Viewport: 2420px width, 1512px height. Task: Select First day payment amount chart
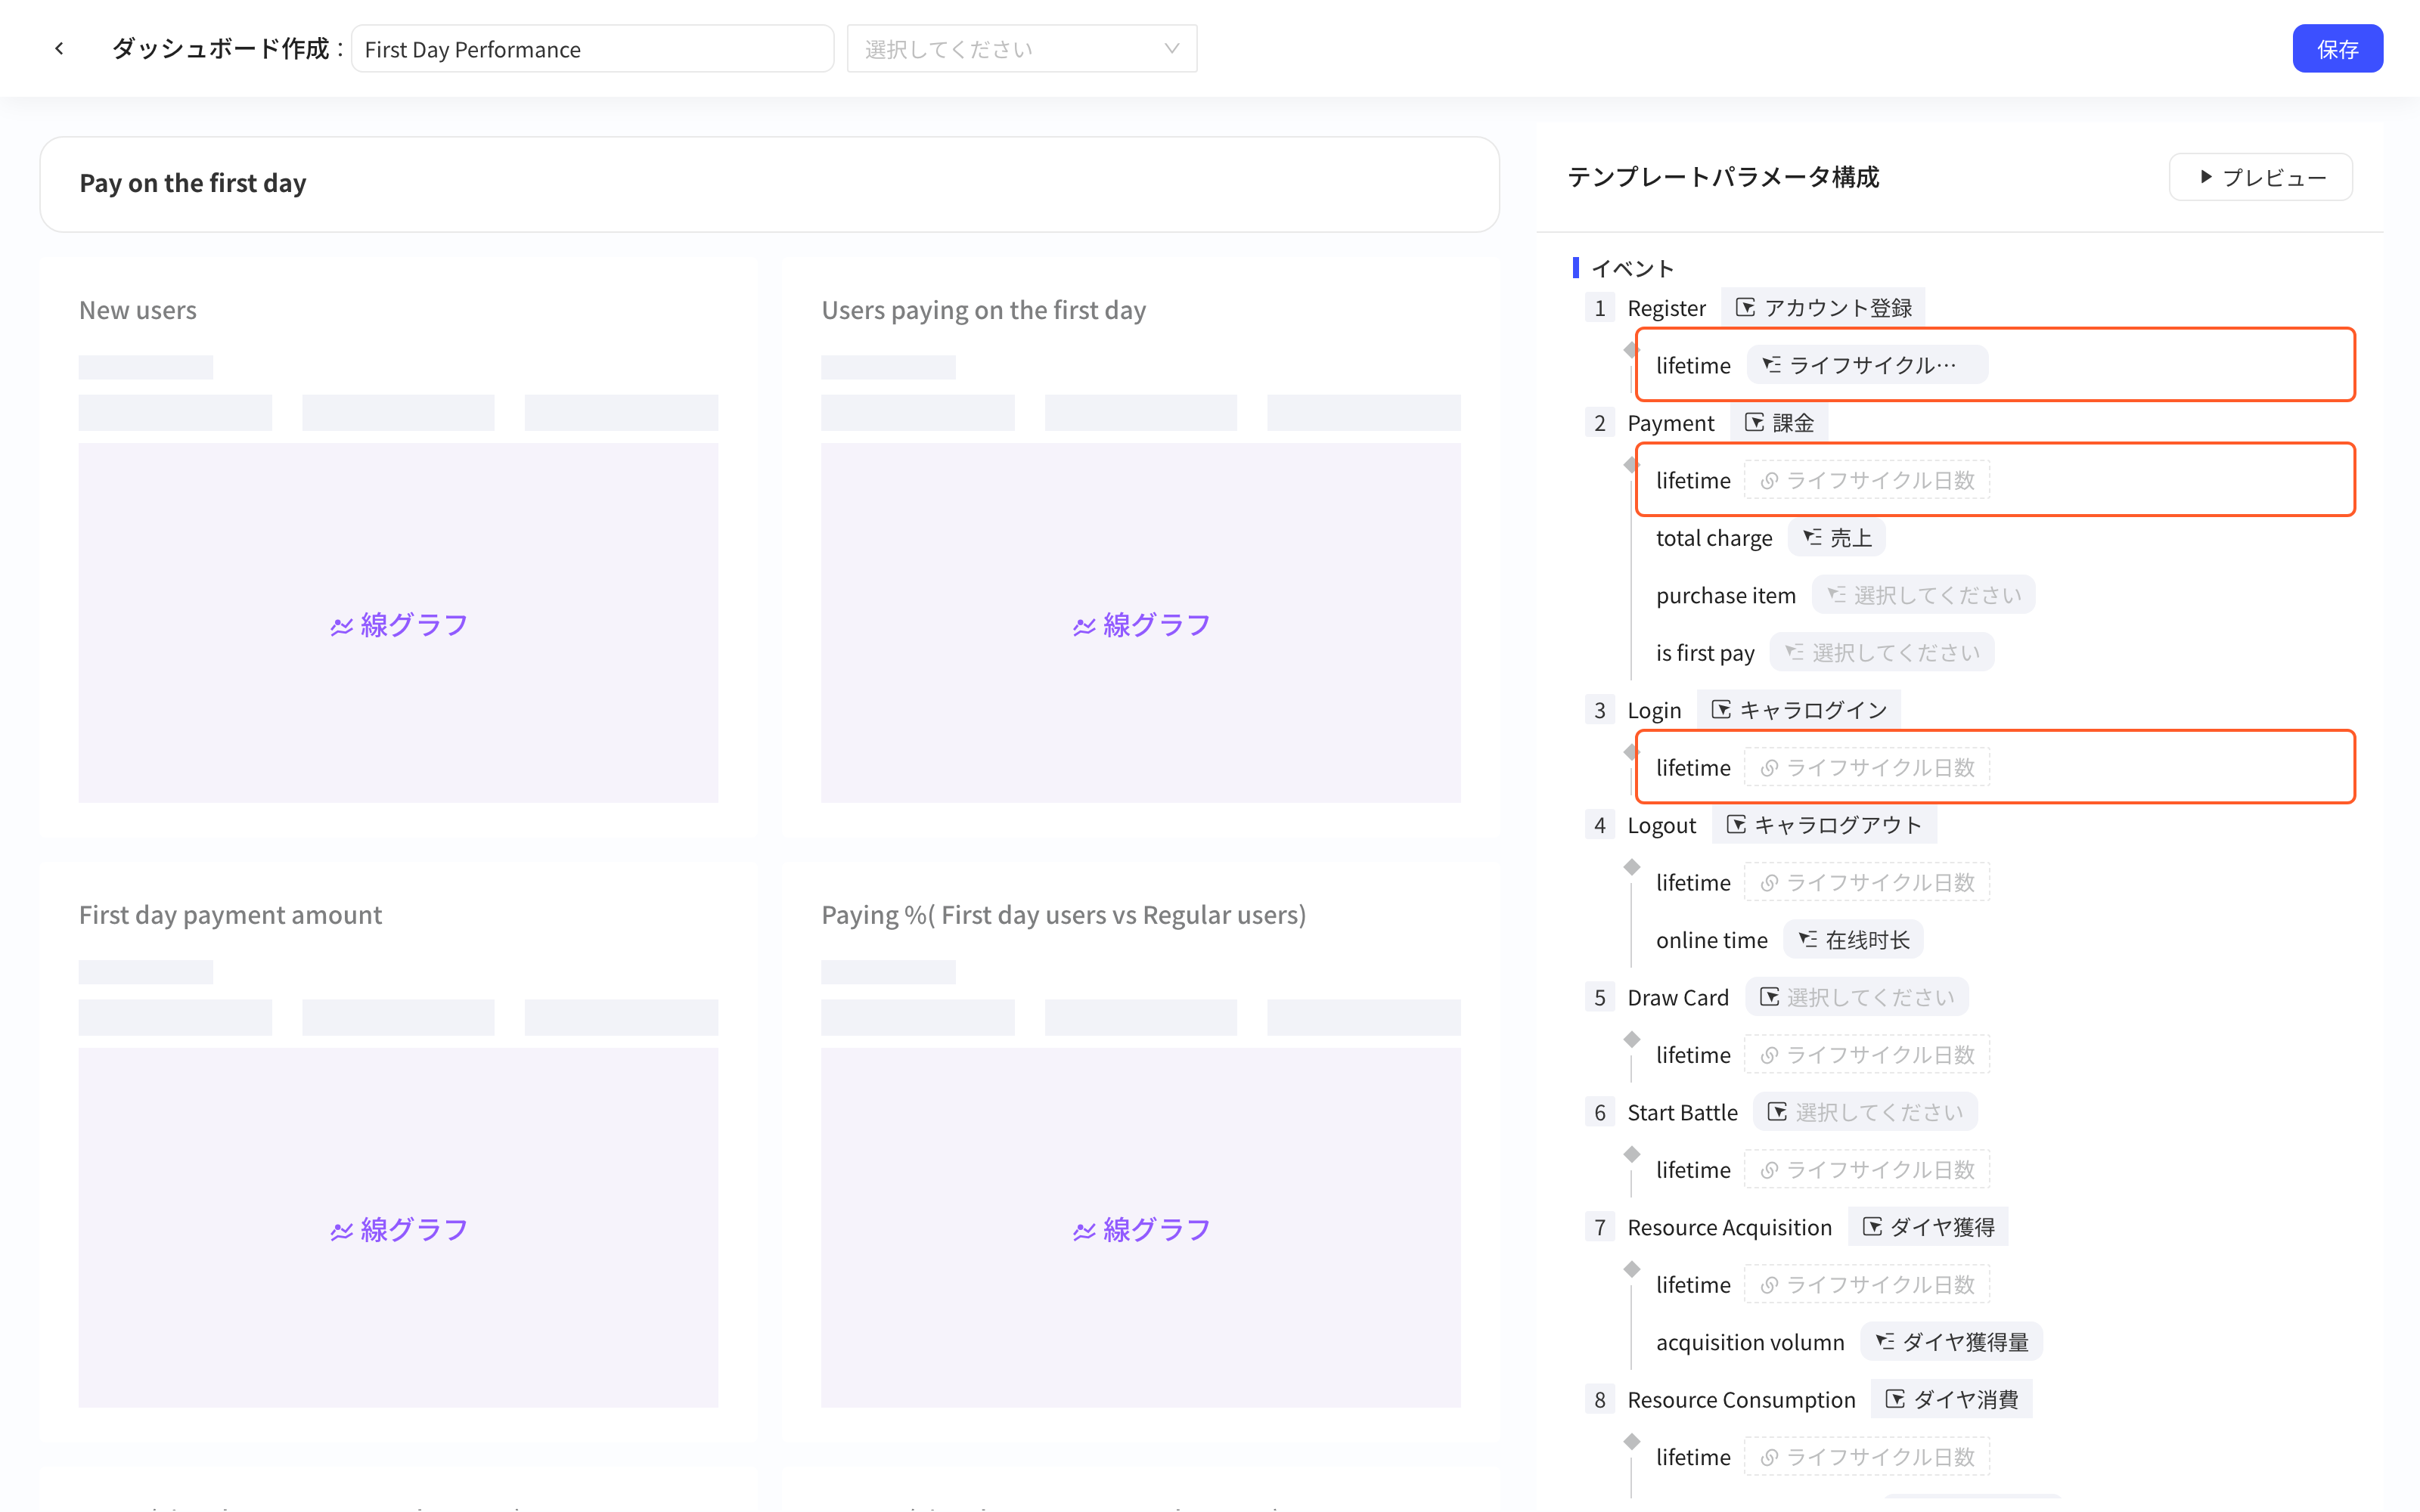click(x=398, y=1152)
